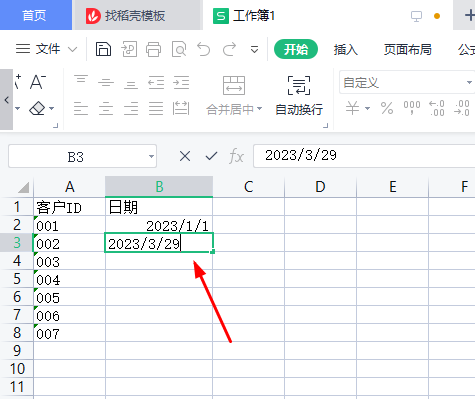Screen dimensions: 475x399
Task: Click the fx insert function button
Action: (236, 156)
